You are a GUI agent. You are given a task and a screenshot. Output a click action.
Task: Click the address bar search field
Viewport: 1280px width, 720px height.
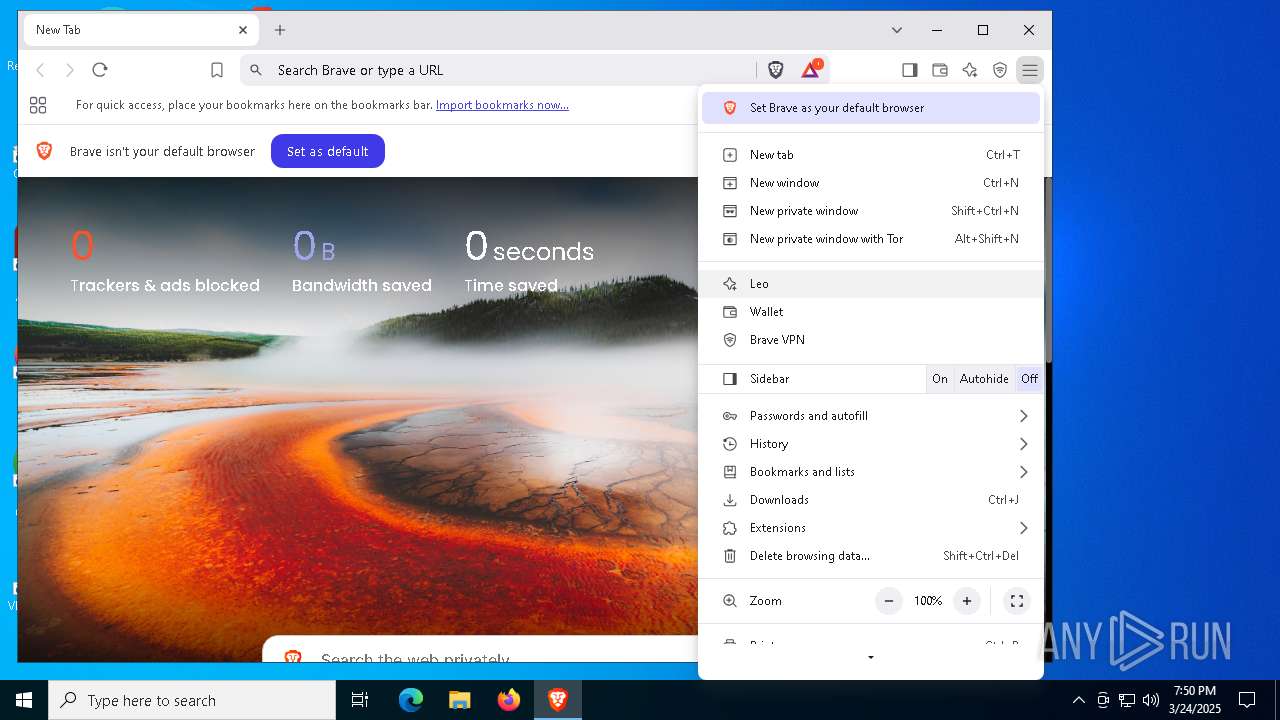point(498,70)
